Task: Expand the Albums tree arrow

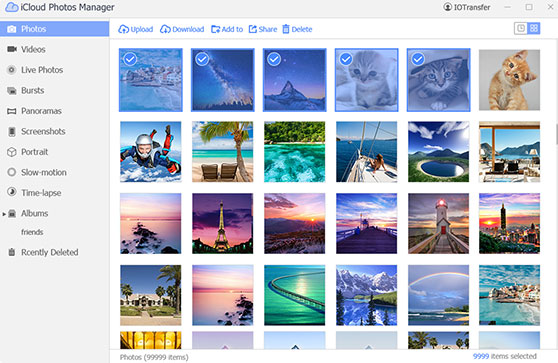Action: pos(4,214)
